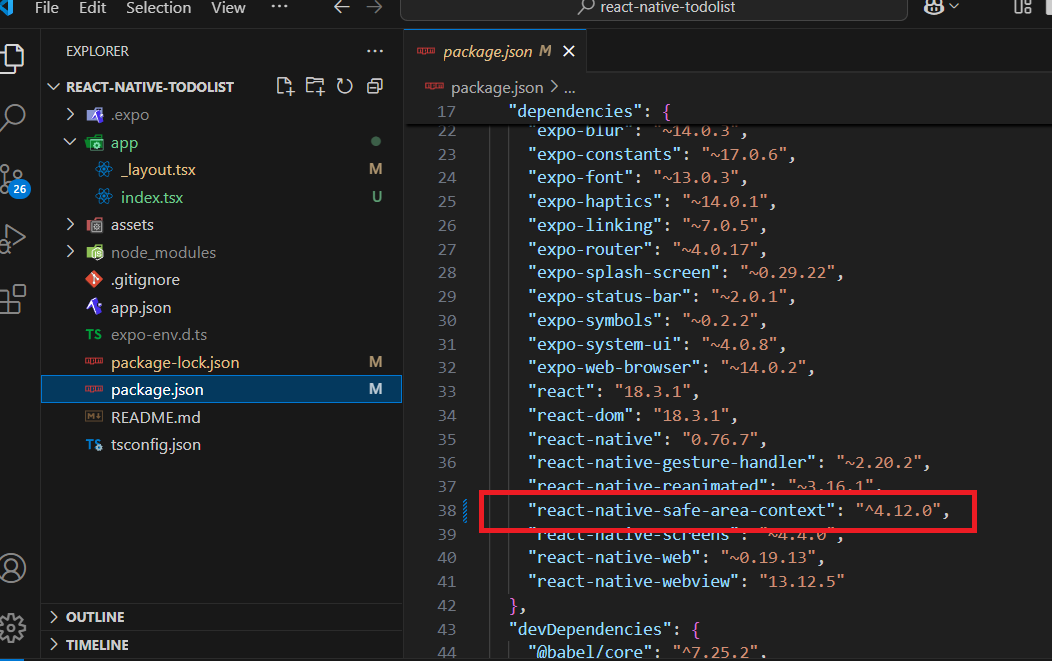Click the "expo-splash-screen" dependency line
Viewport: 1052px width, 661px height.
(x=686, y=272)
